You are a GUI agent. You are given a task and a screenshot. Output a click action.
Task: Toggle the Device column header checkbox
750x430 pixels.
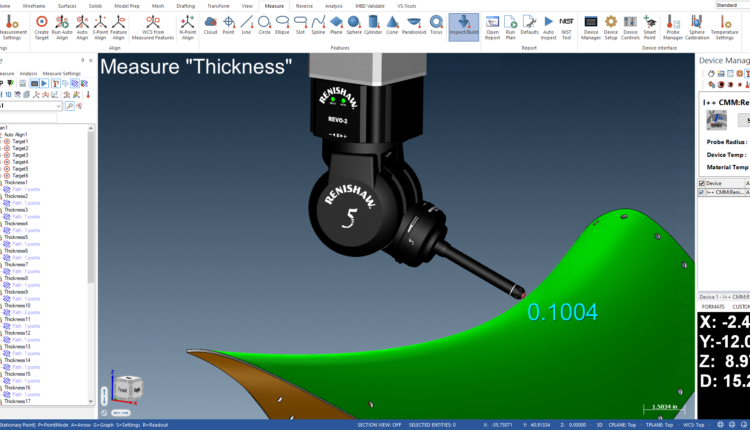(x=702, y=183)
